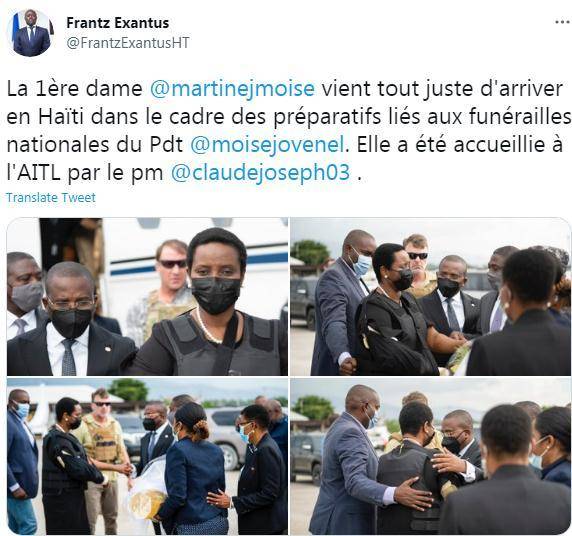The width and height of the screenshot is (572, 536).
Task: Click Translate Tweet
Action: pos(51,197)
